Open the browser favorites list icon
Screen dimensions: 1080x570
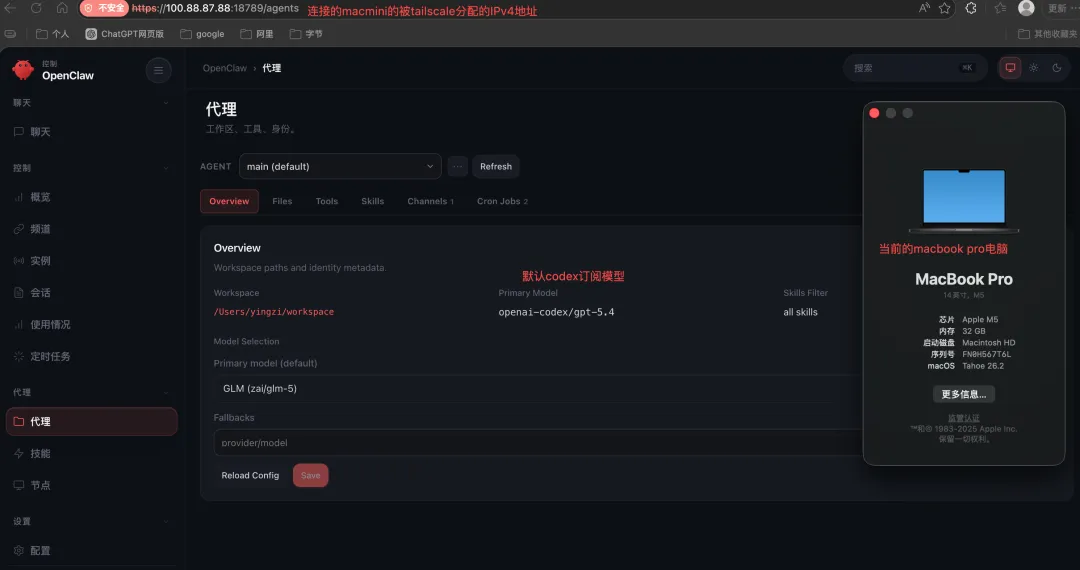coord(1000,8)
